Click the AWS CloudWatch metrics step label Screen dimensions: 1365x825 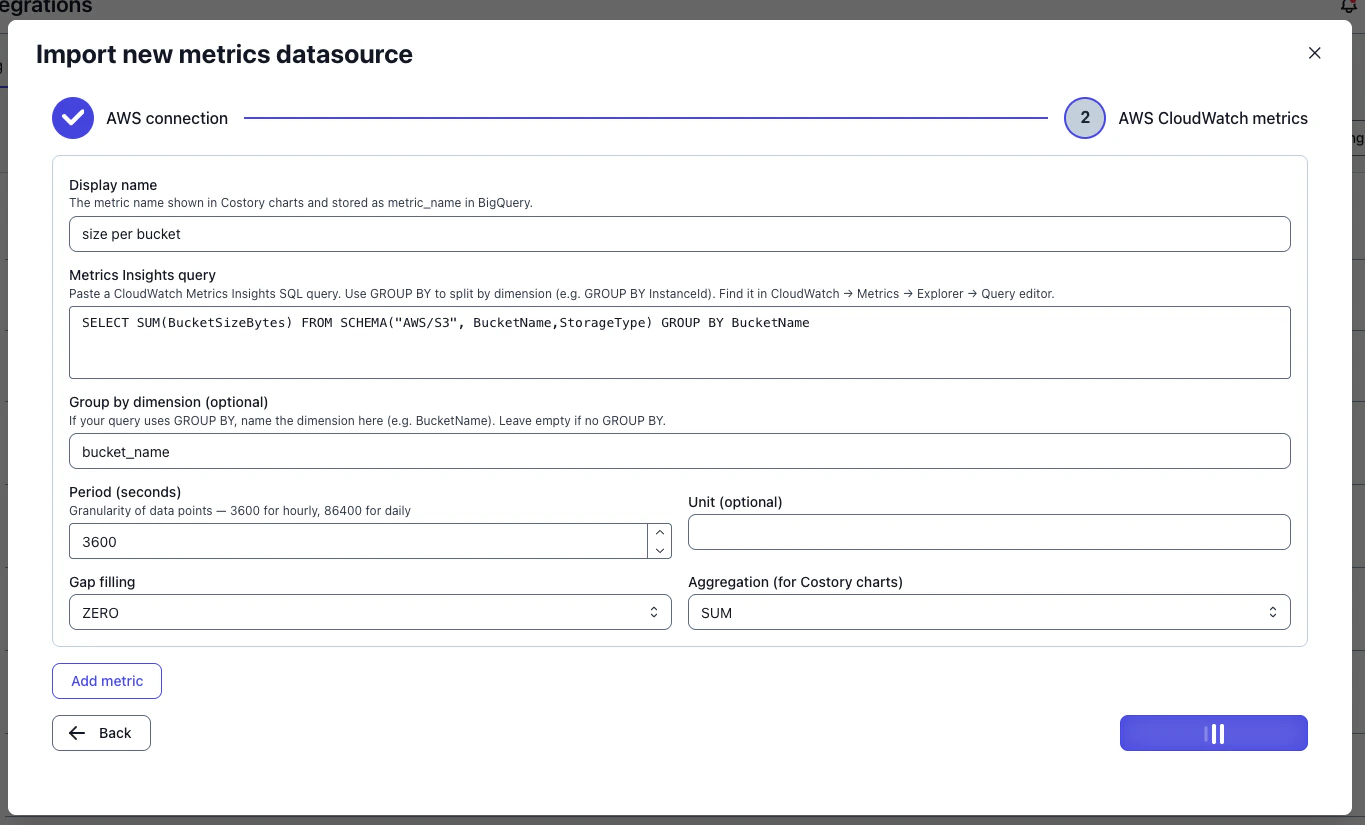[1213, 118]
